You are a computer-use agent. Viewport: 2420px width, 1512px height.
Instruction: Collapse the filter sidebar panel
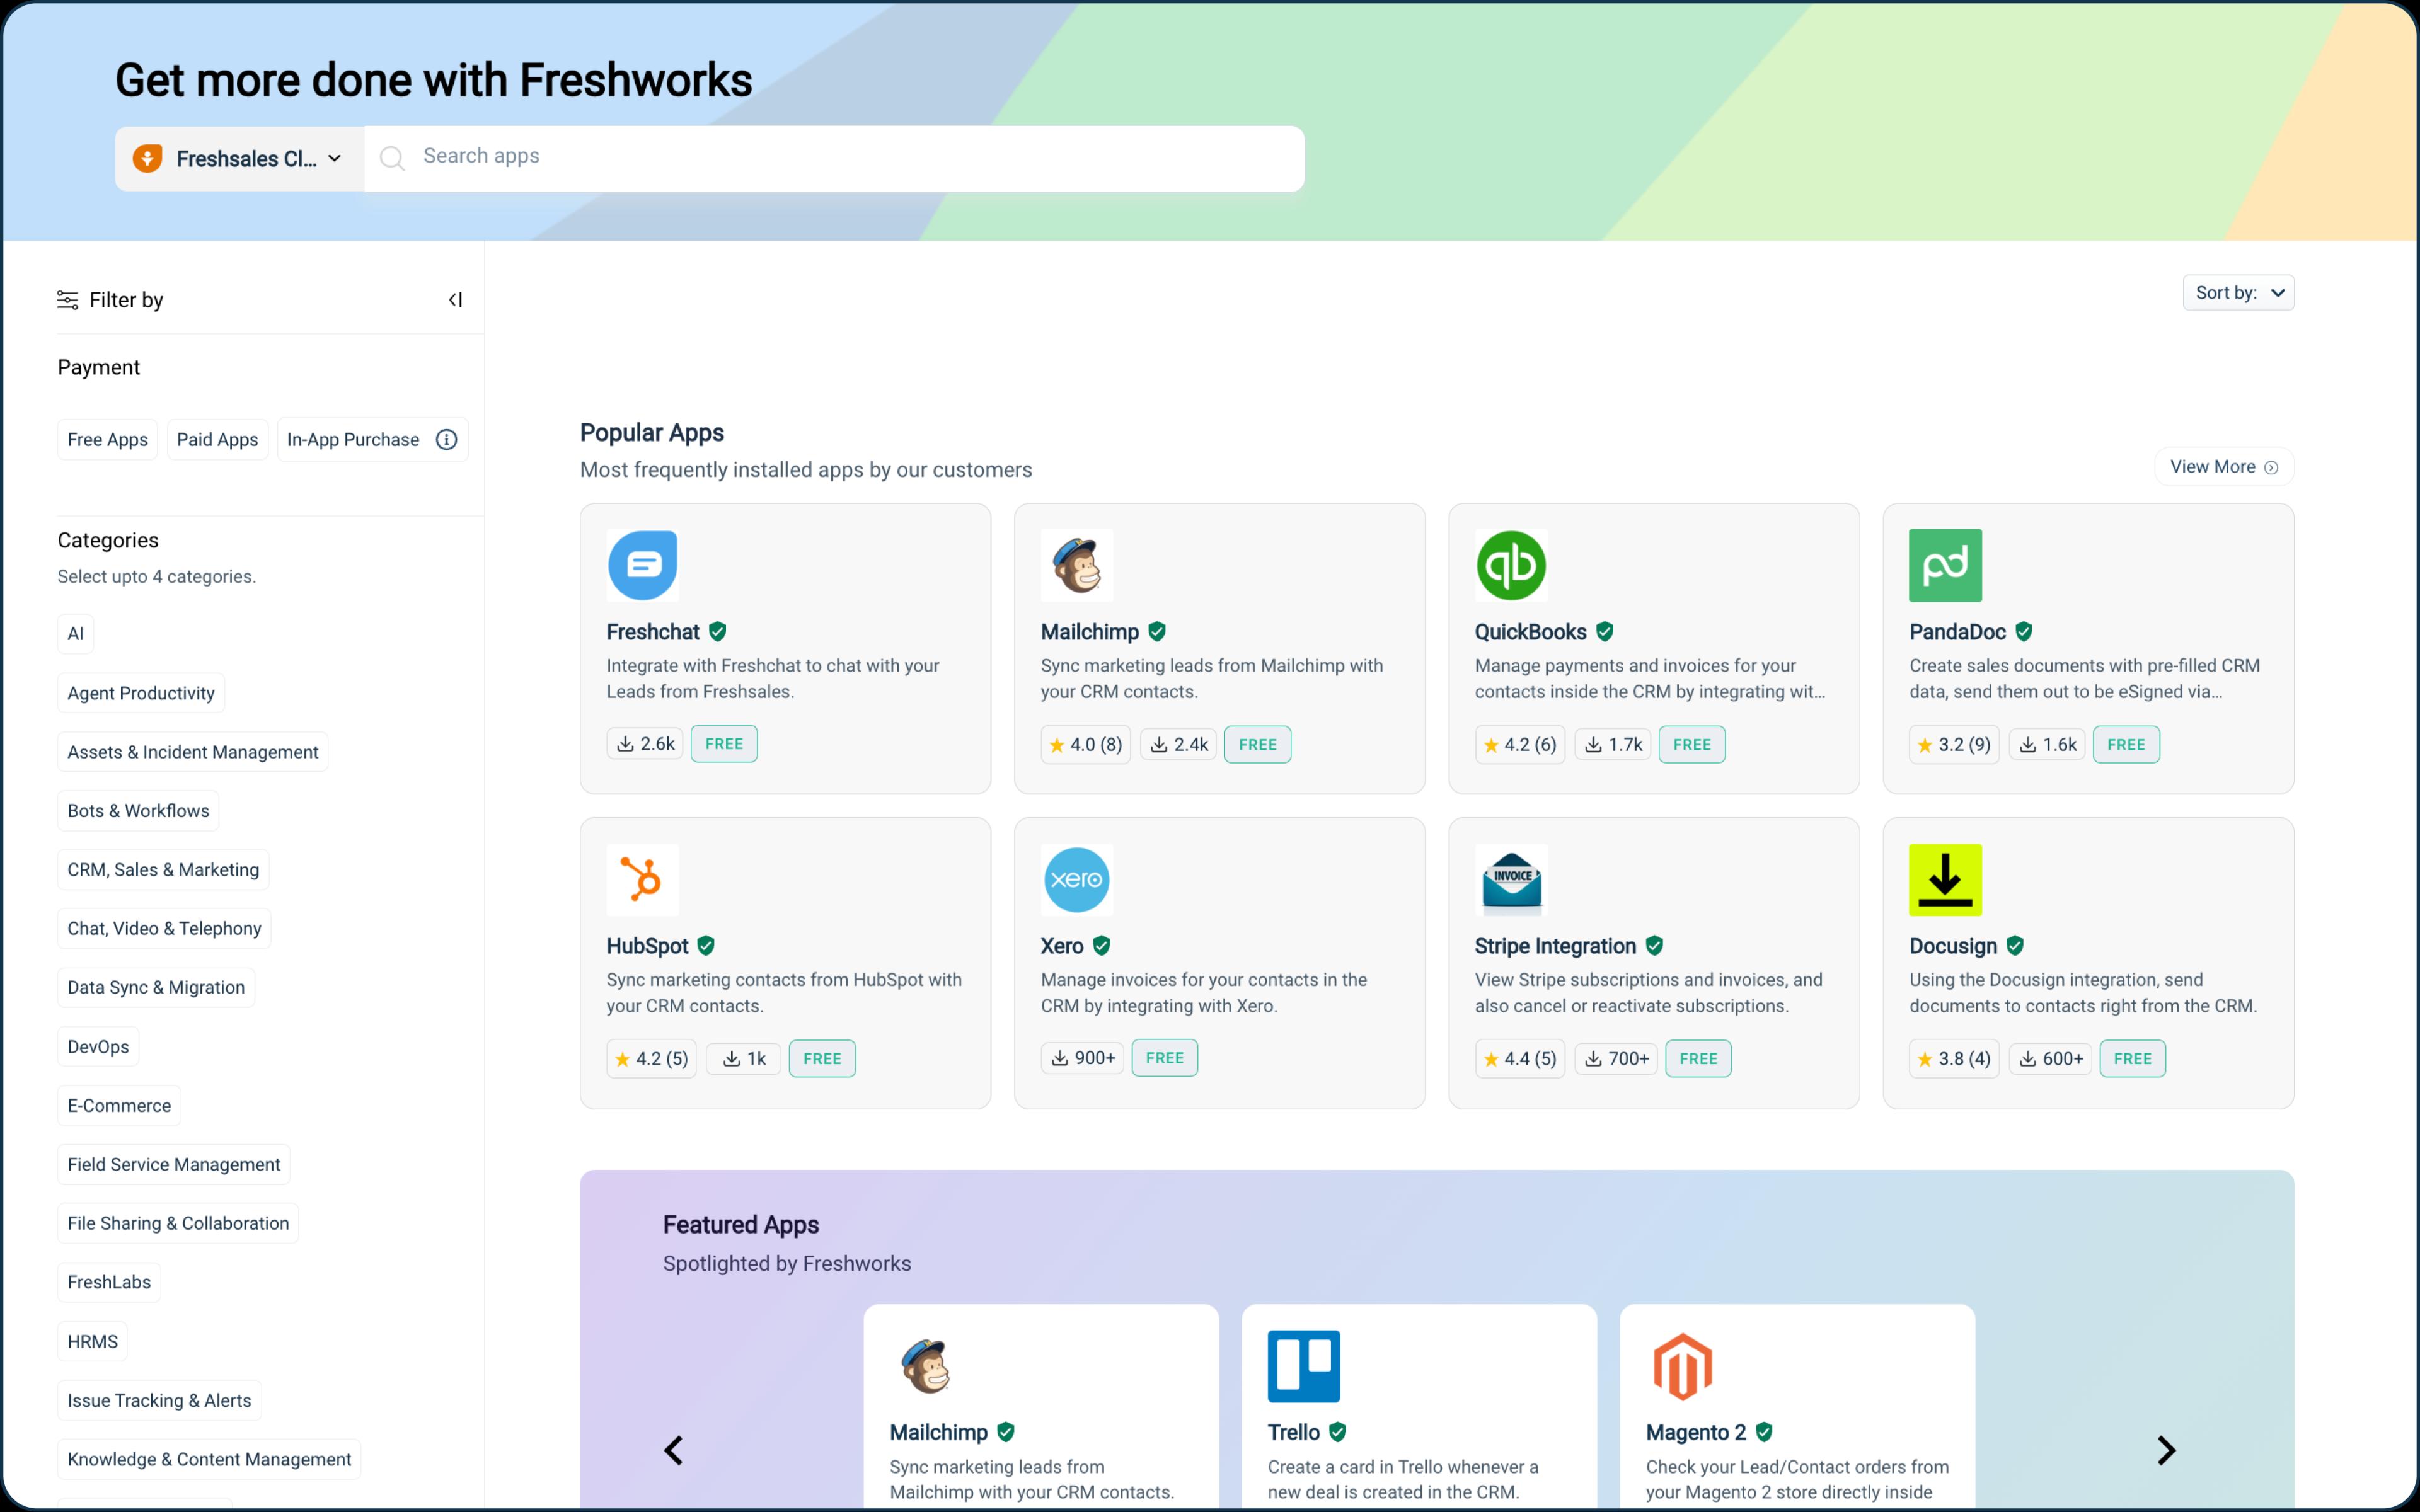click(455, 300)
